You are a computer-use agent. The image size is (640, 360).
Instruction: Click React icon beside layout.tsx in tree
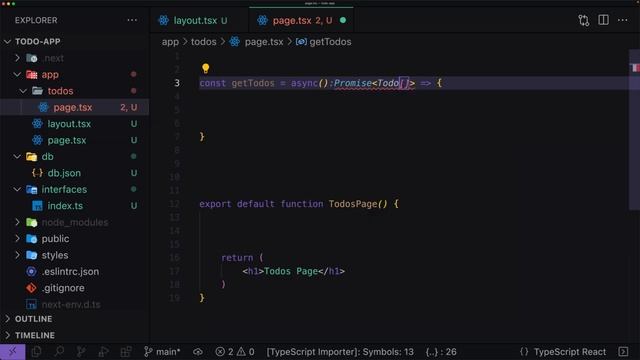click(37, 124)
